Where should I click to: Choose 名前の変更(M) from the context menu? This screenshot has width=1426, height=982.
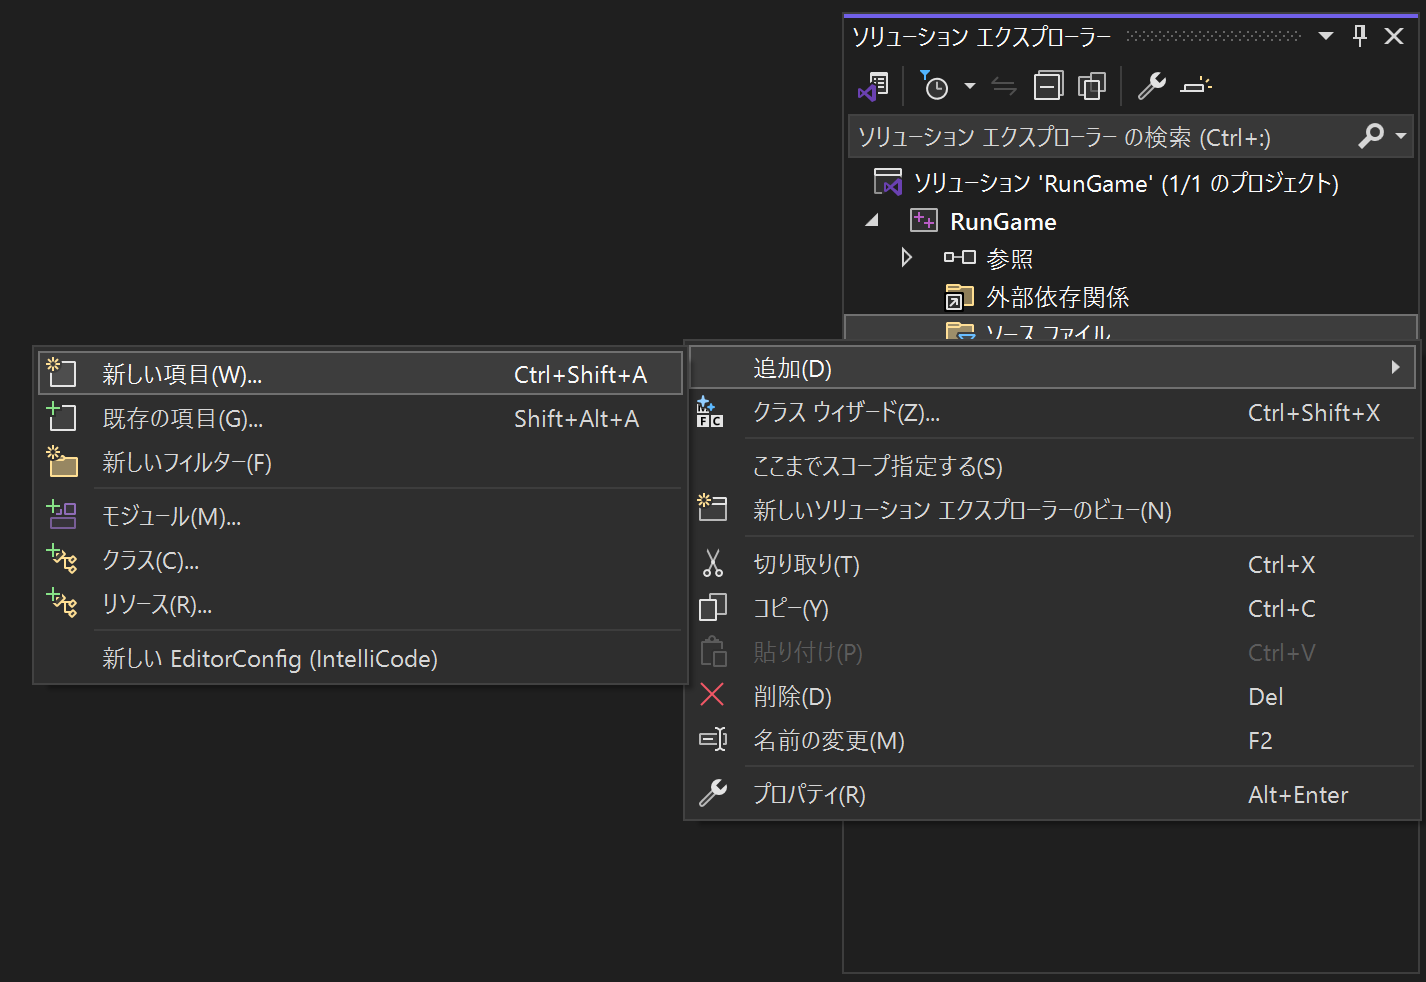(1052, 740)
